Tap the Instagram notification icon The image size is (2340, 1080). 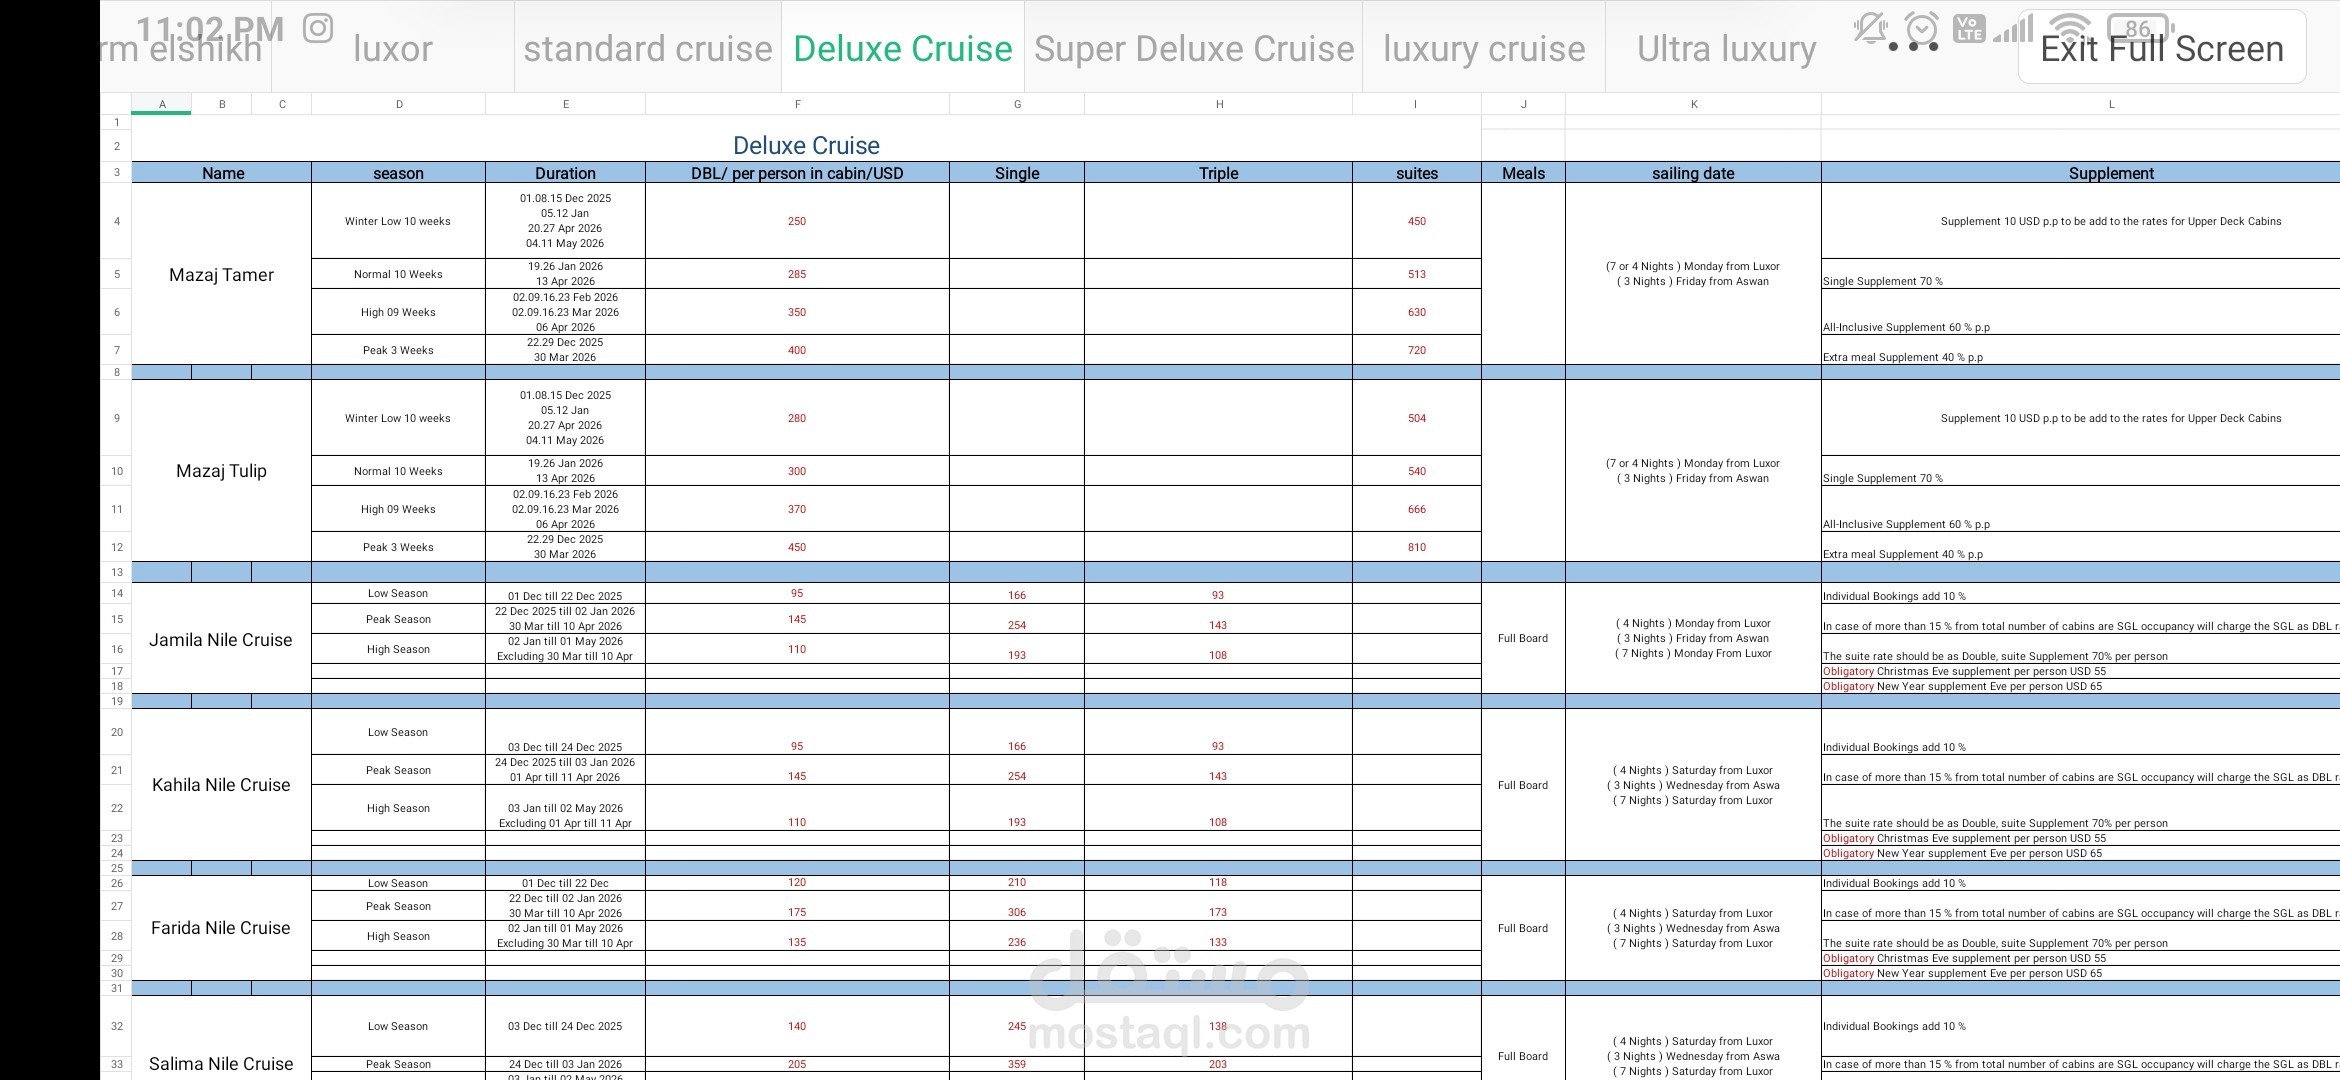[318, 30]
